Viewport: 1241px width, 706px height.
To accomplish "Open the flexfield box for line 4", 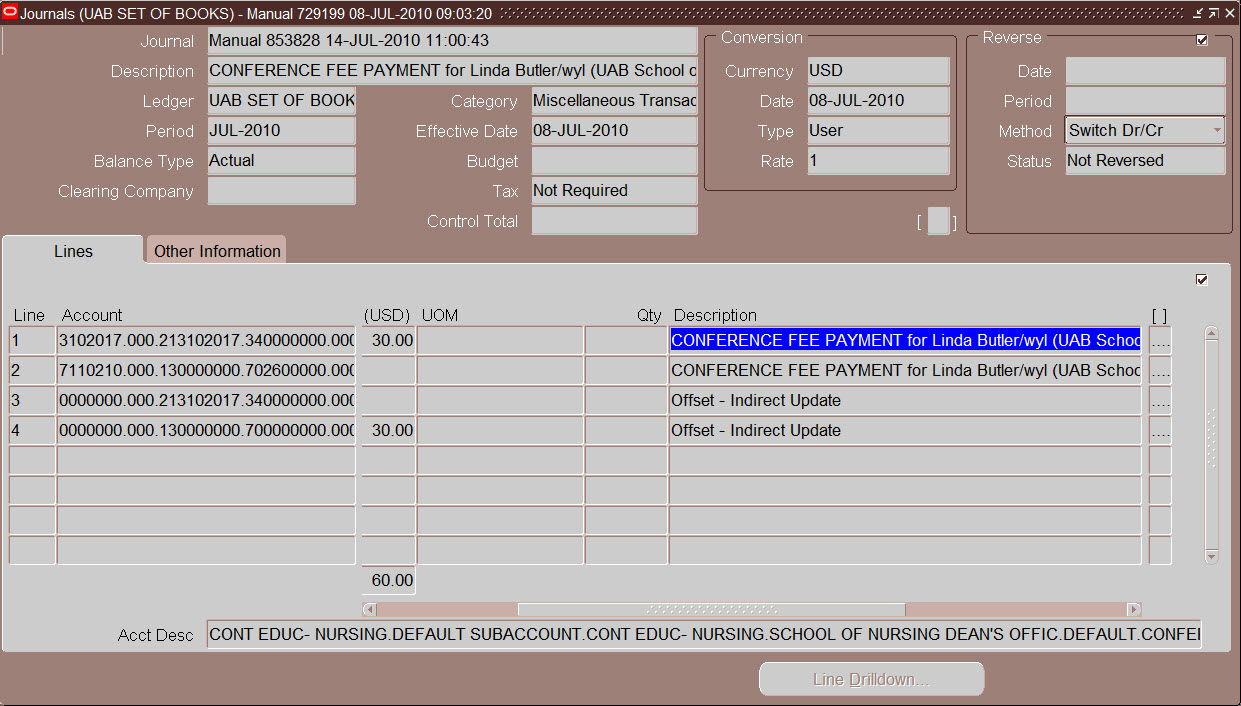I will tap(1160, 431).
